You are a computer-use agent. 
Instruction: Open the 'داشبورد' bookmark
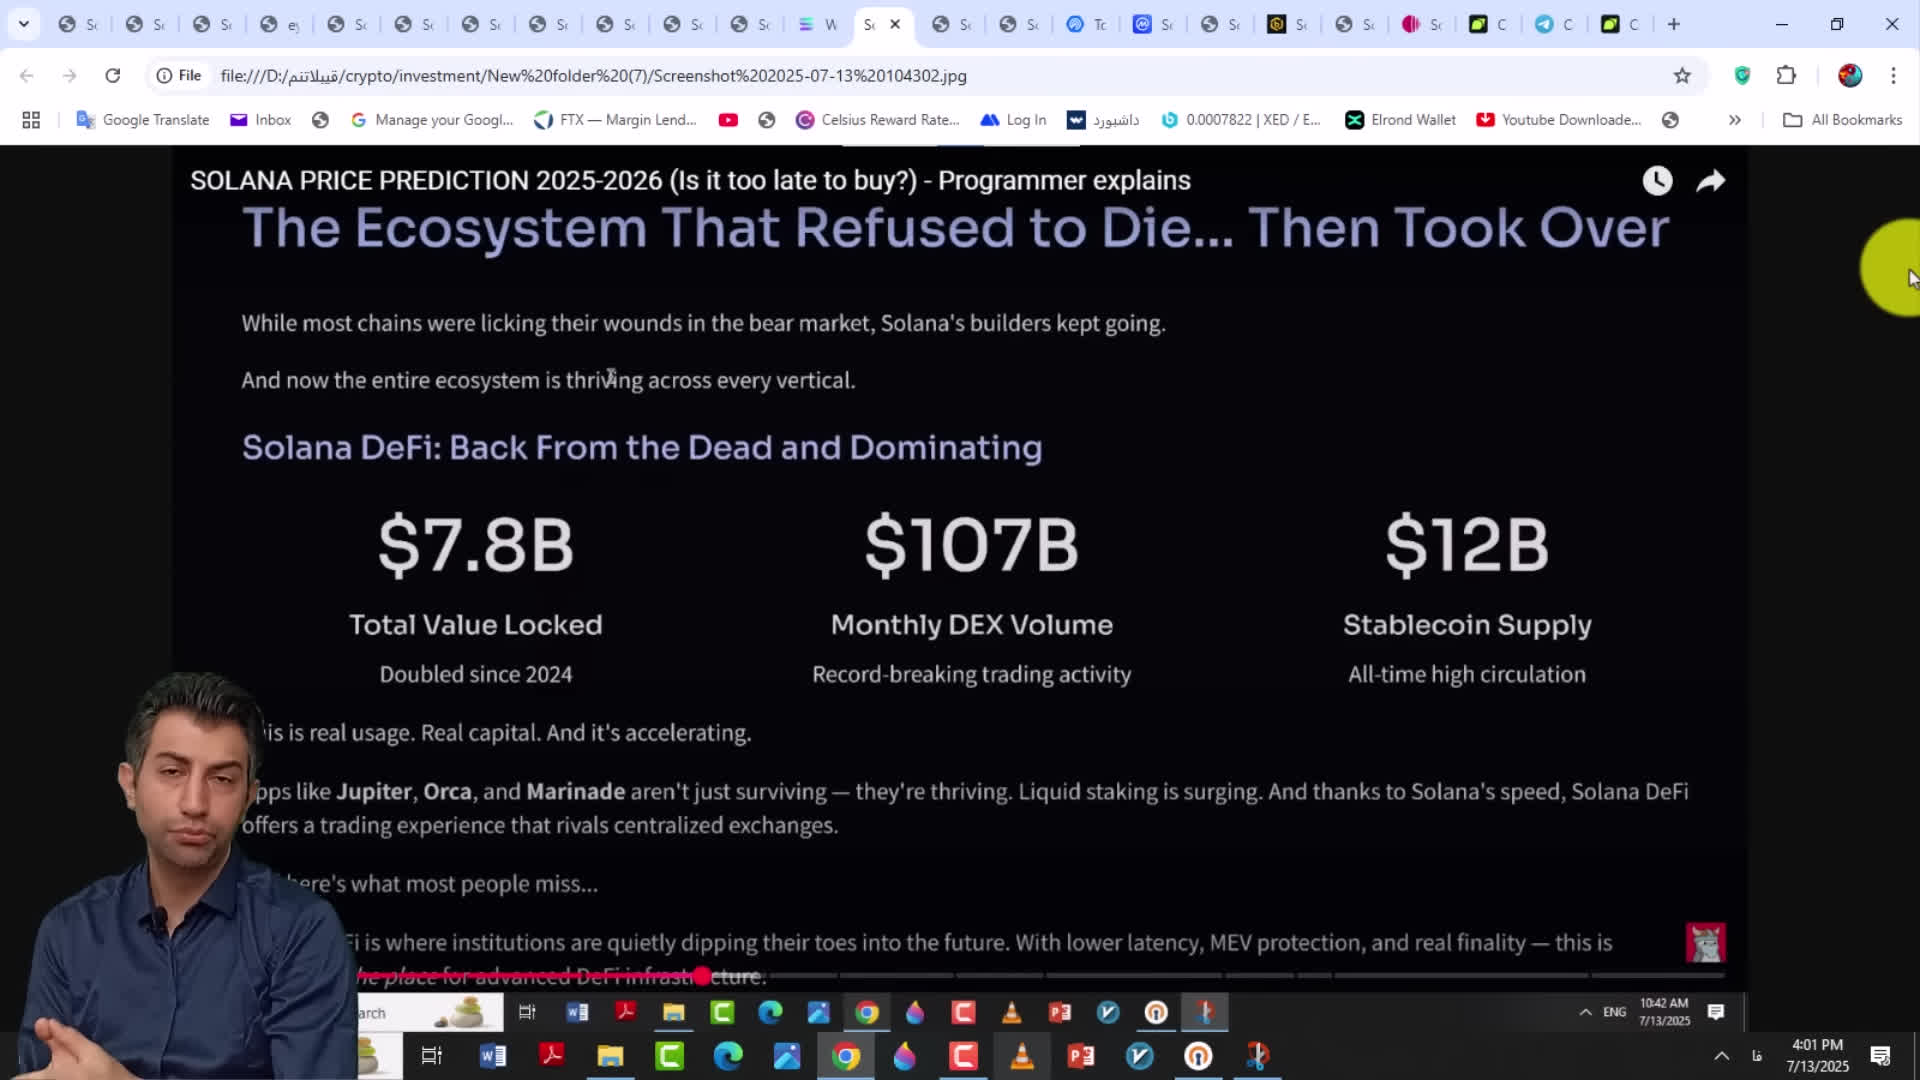click(x=1103, y=120)
